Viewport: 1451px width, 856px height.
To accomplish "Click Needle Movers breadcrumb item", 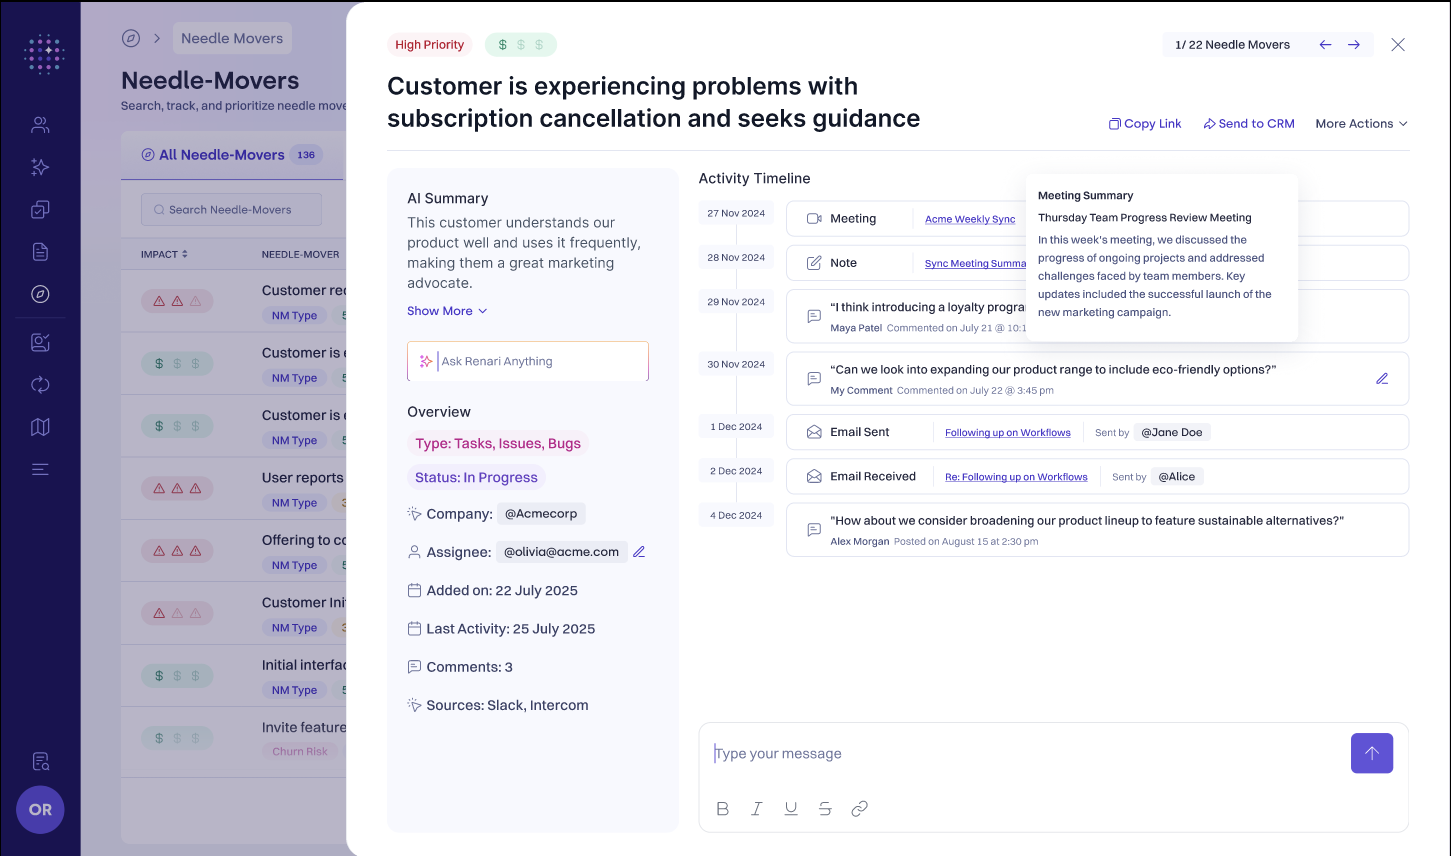I will point(232,38).
